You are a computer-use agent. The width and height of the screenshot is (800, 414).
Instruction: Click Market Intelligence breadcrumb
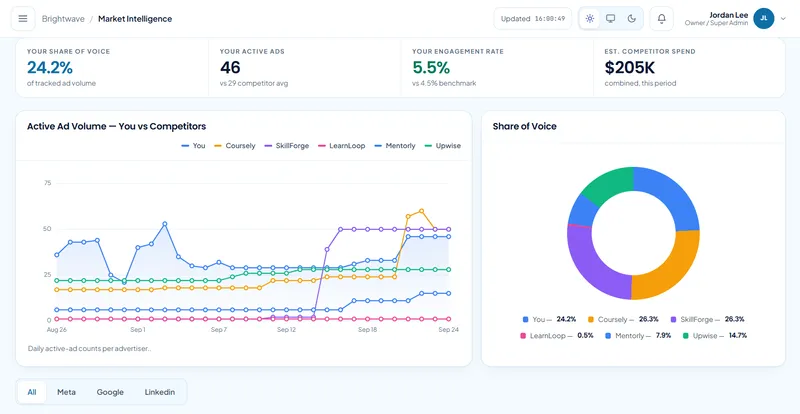click(x=135, y=19)
